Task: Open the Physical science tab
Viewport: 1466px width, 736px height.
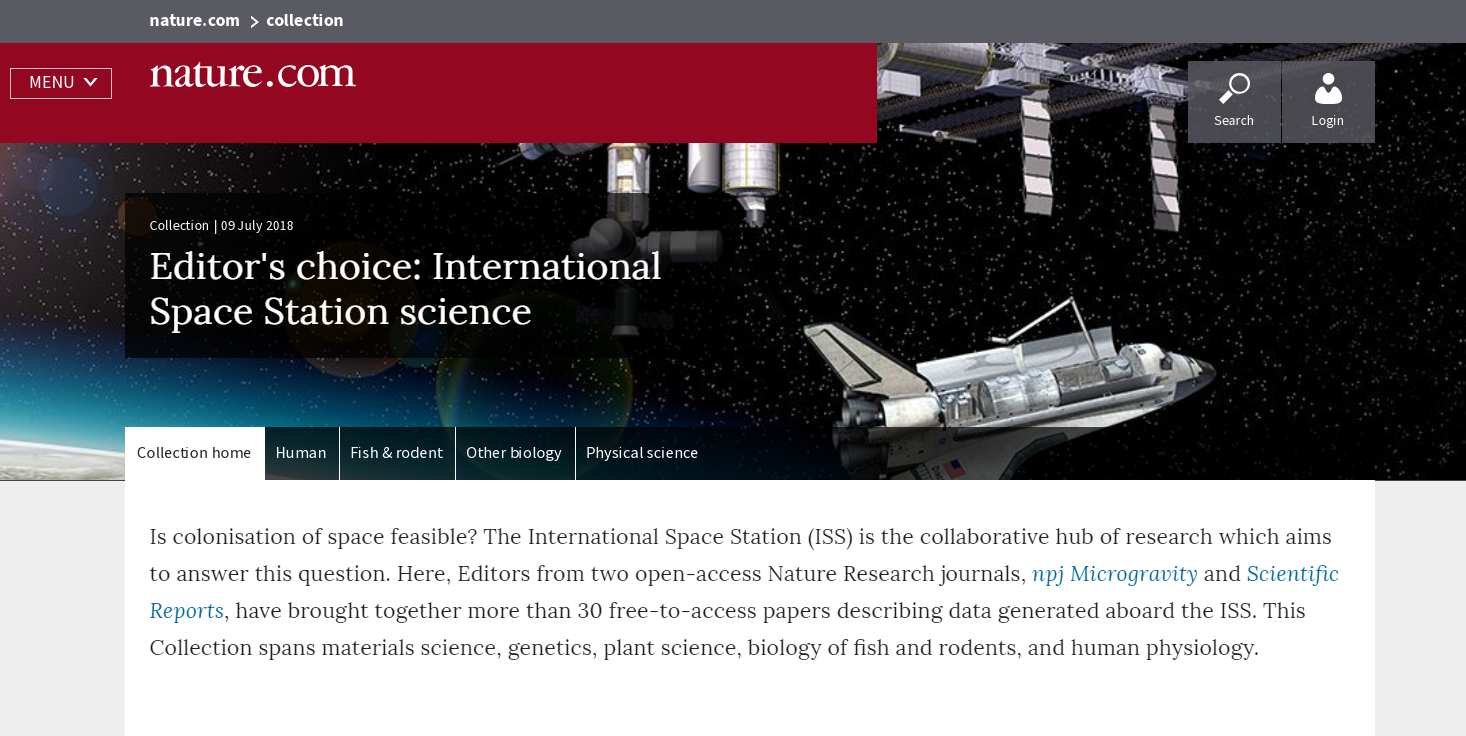Action: click(642, 453)
